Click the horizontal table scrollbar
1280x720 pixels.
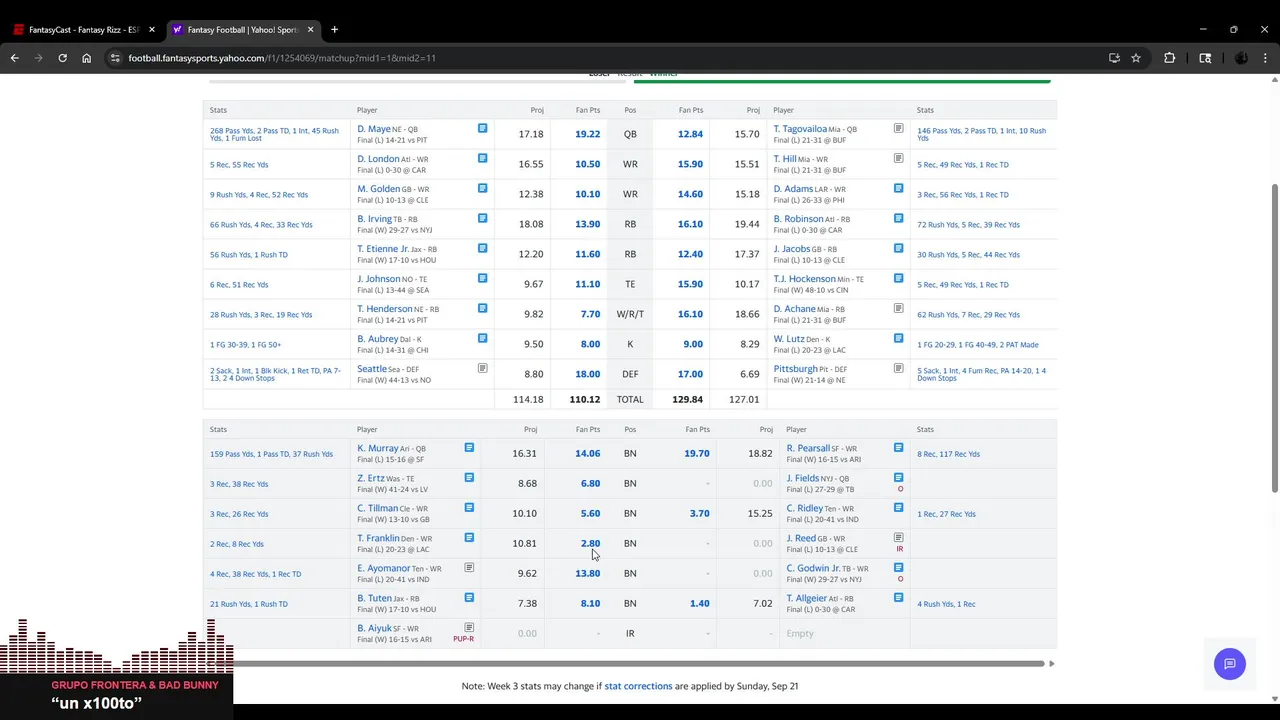click(635, 663)
